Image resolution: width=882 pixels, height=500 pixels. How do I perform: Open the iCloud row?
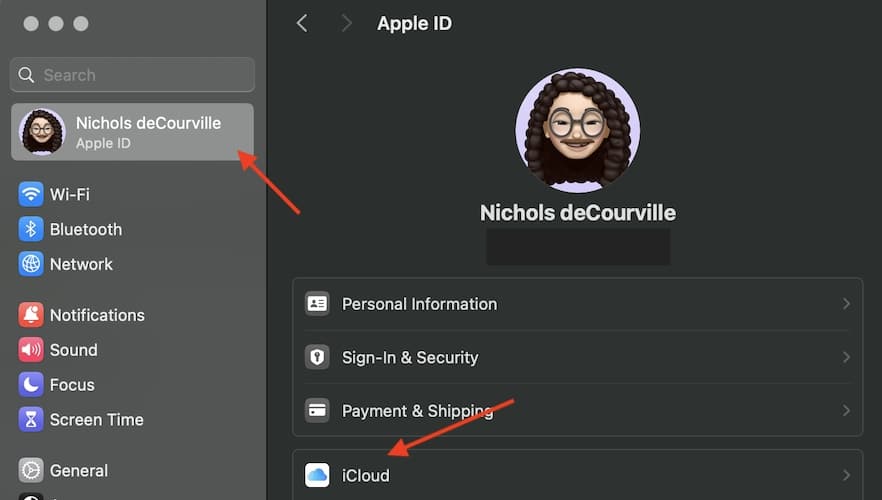pos(577,476)
